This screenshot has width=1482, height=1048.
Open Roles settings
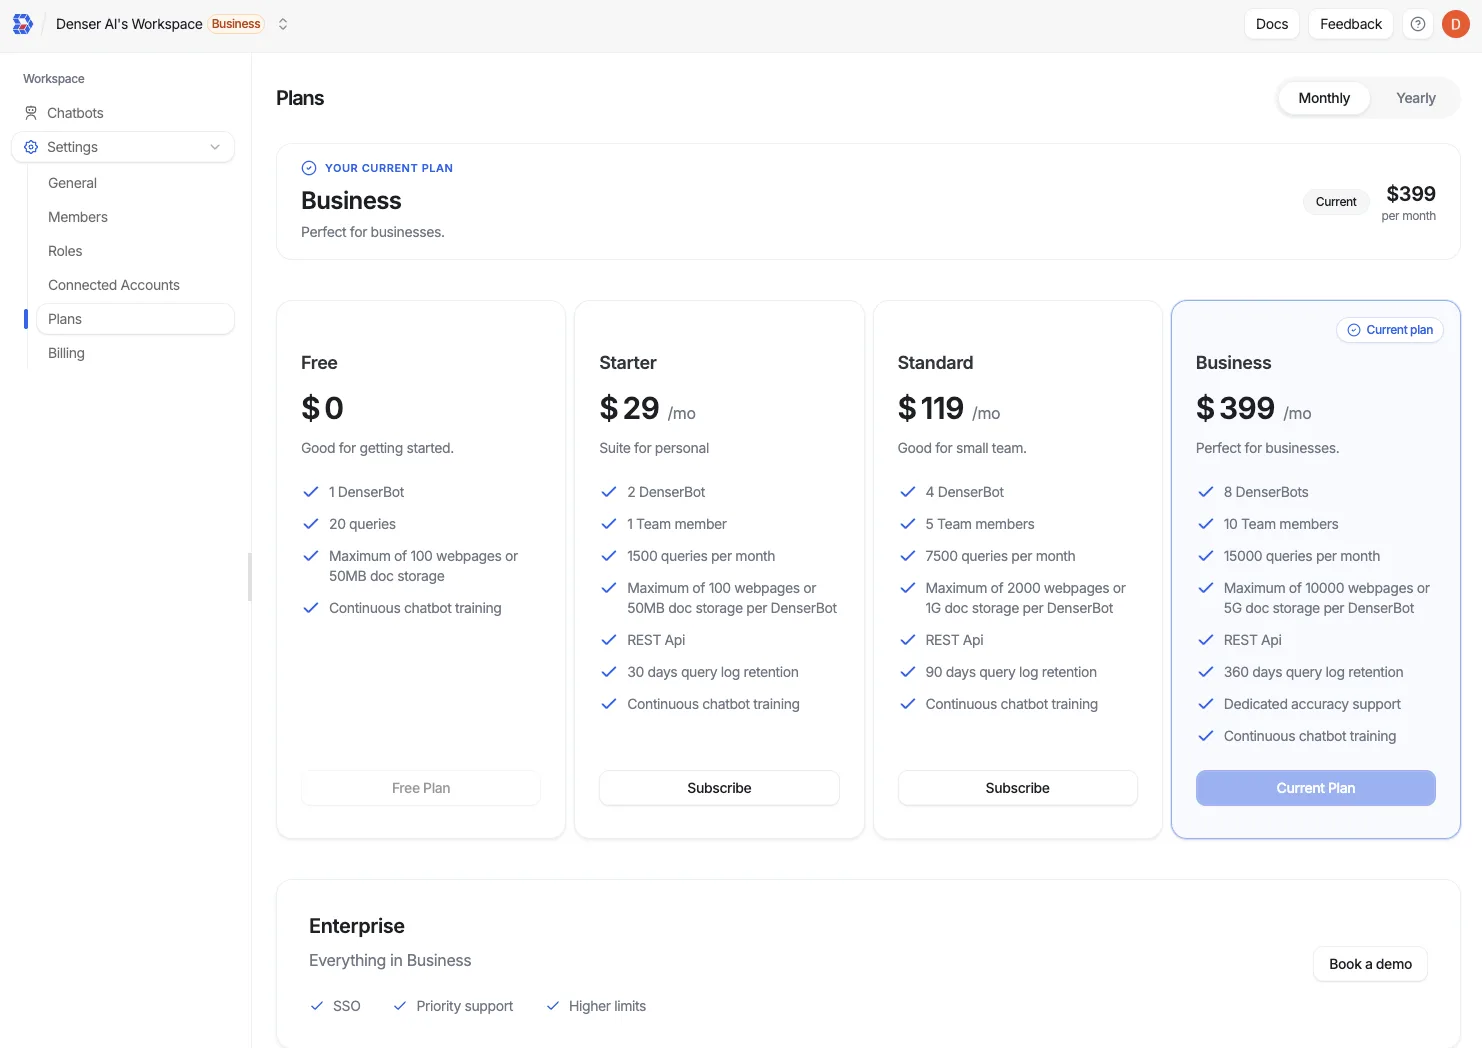(x=65, y=251)
